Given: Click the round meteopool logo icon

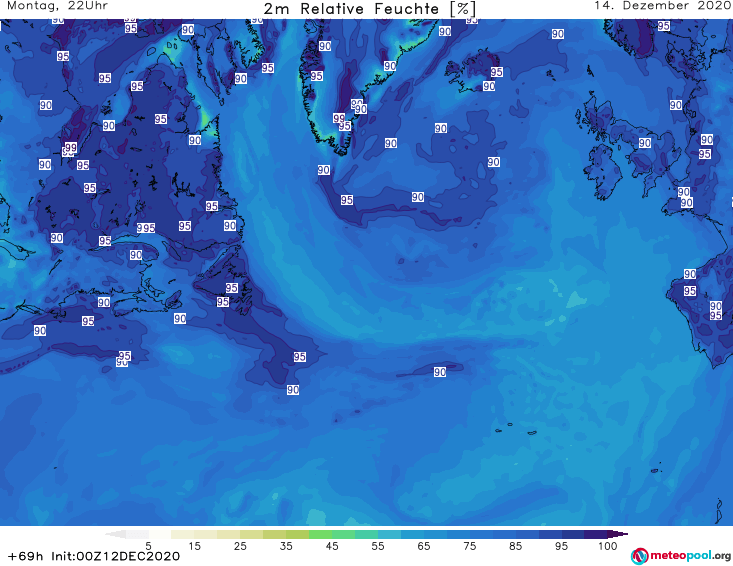Looking at the screenshot, I should (x=639, y=556).
